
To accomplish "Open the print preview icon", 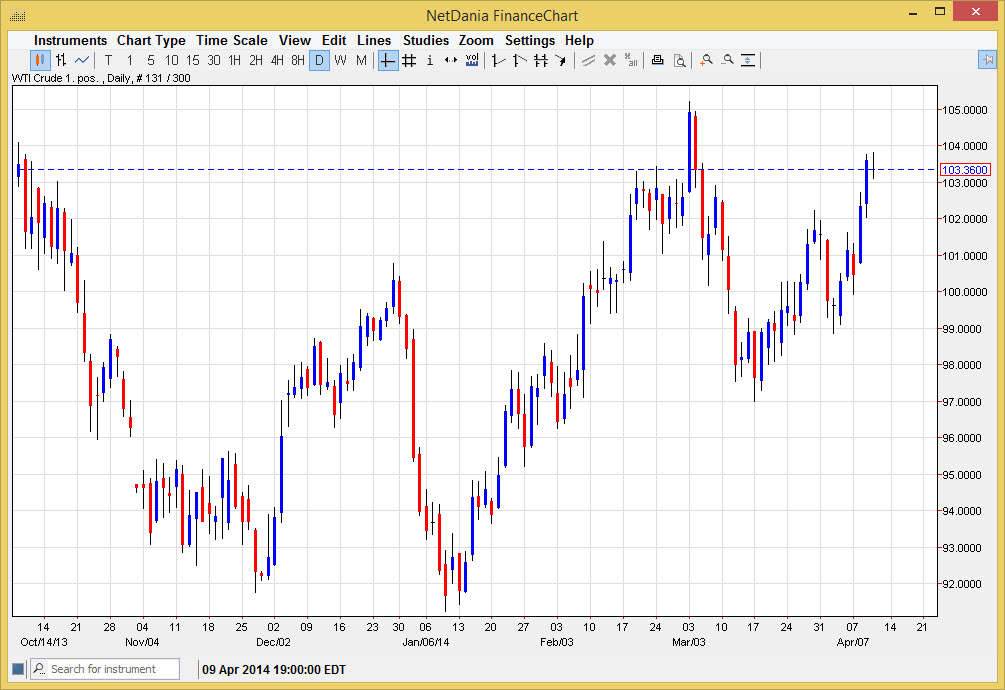I will coord(679,60).
